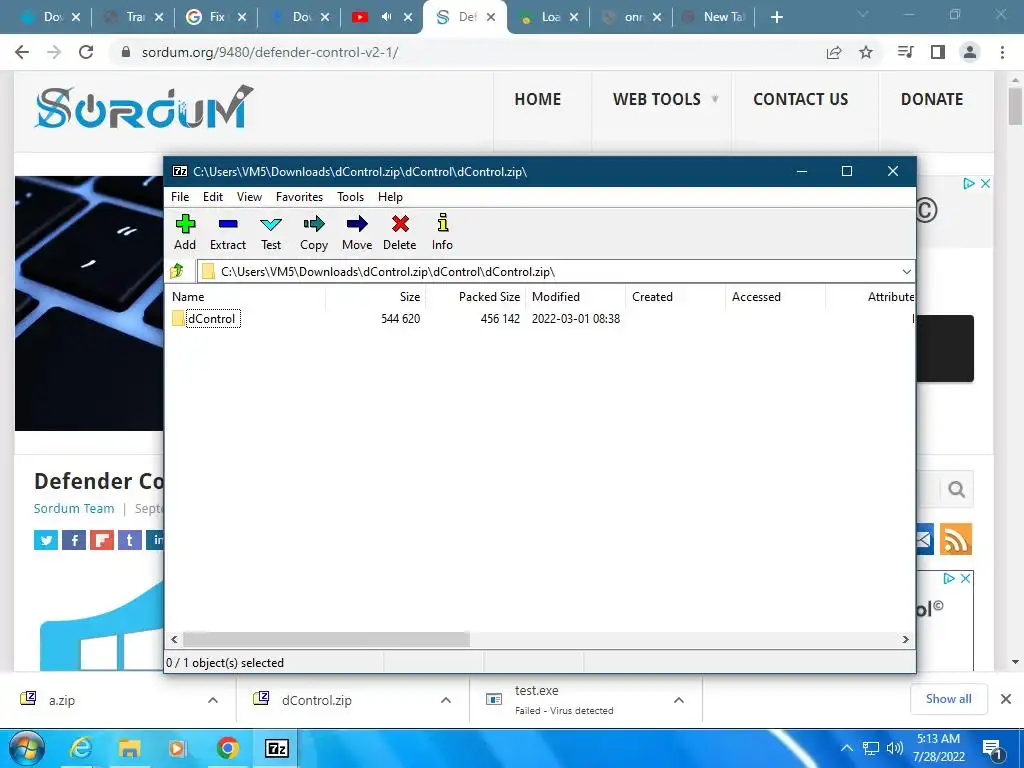Open the DONATE page
The image size is (1024, 768).
pyautogui.click(x=932, y=99)
